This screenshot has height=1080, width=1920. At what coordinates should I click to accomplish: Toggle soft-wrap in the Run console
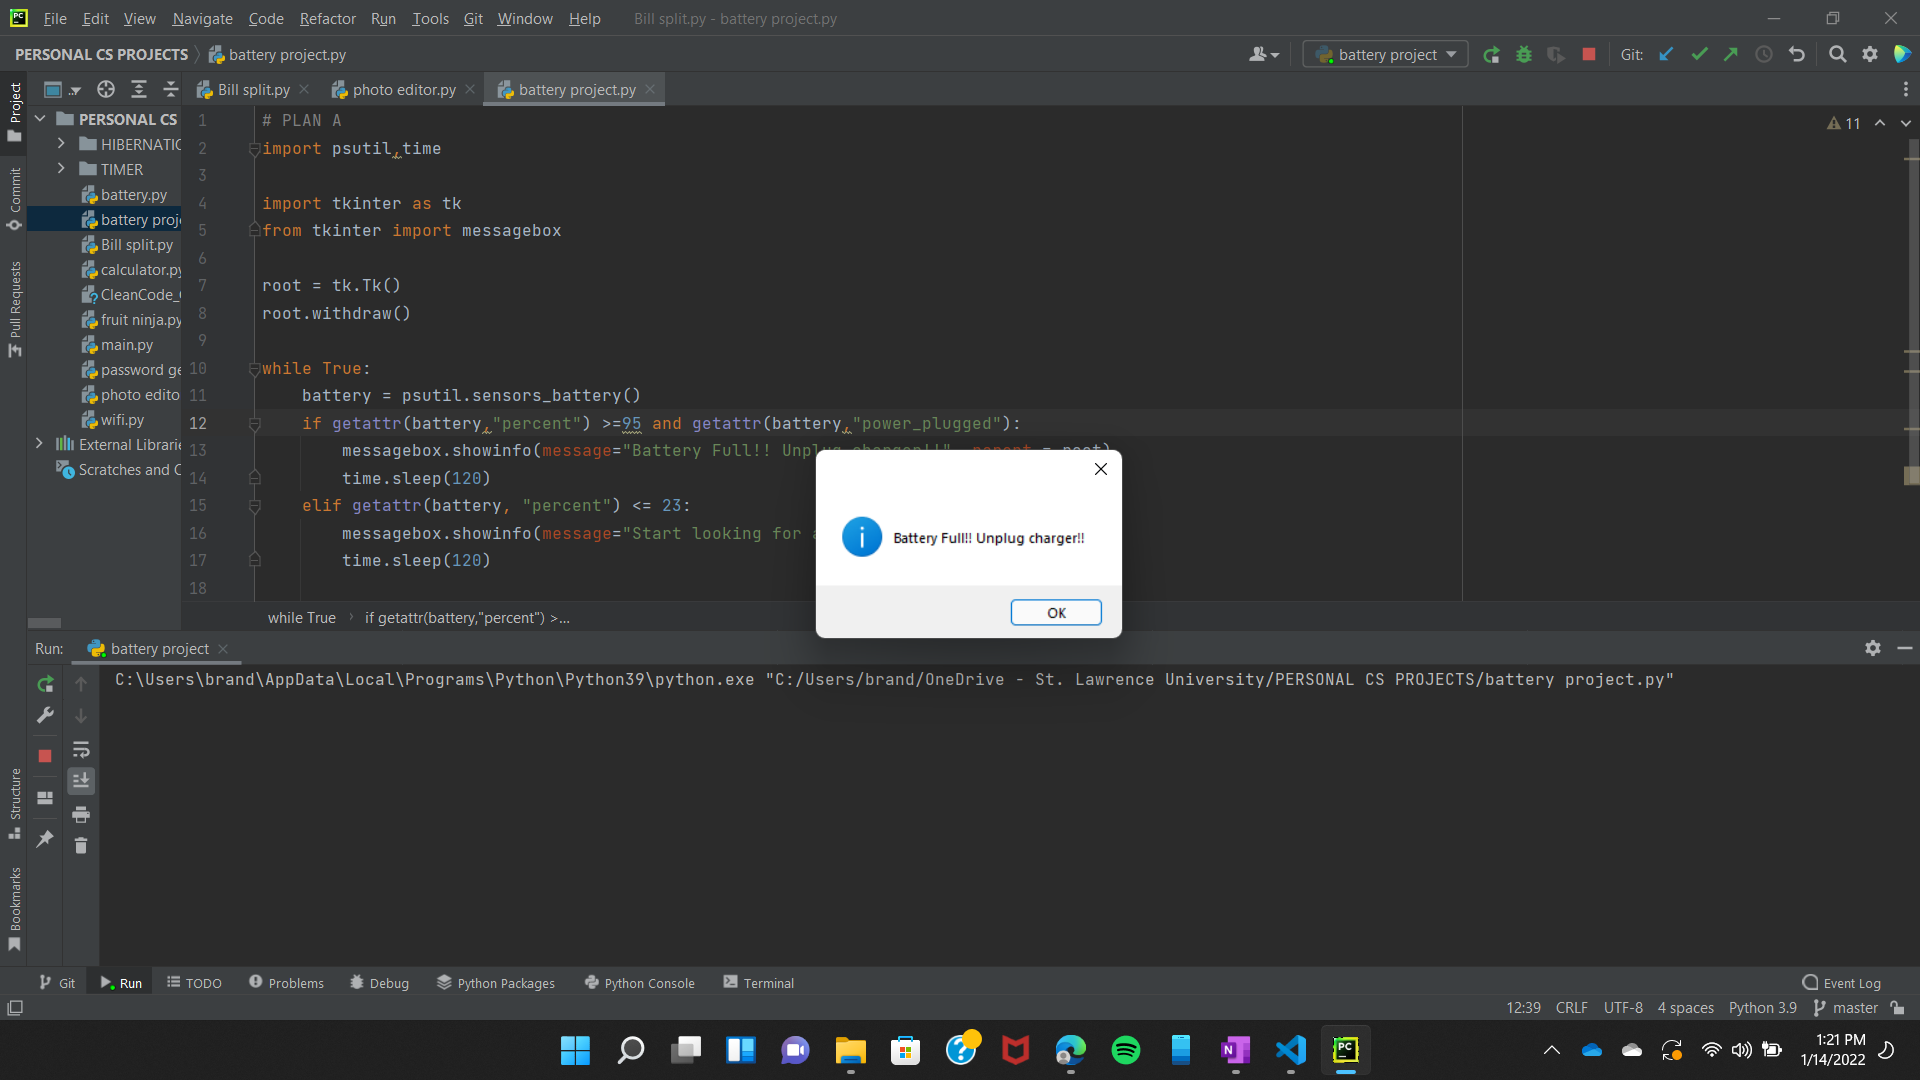[81, 749]
